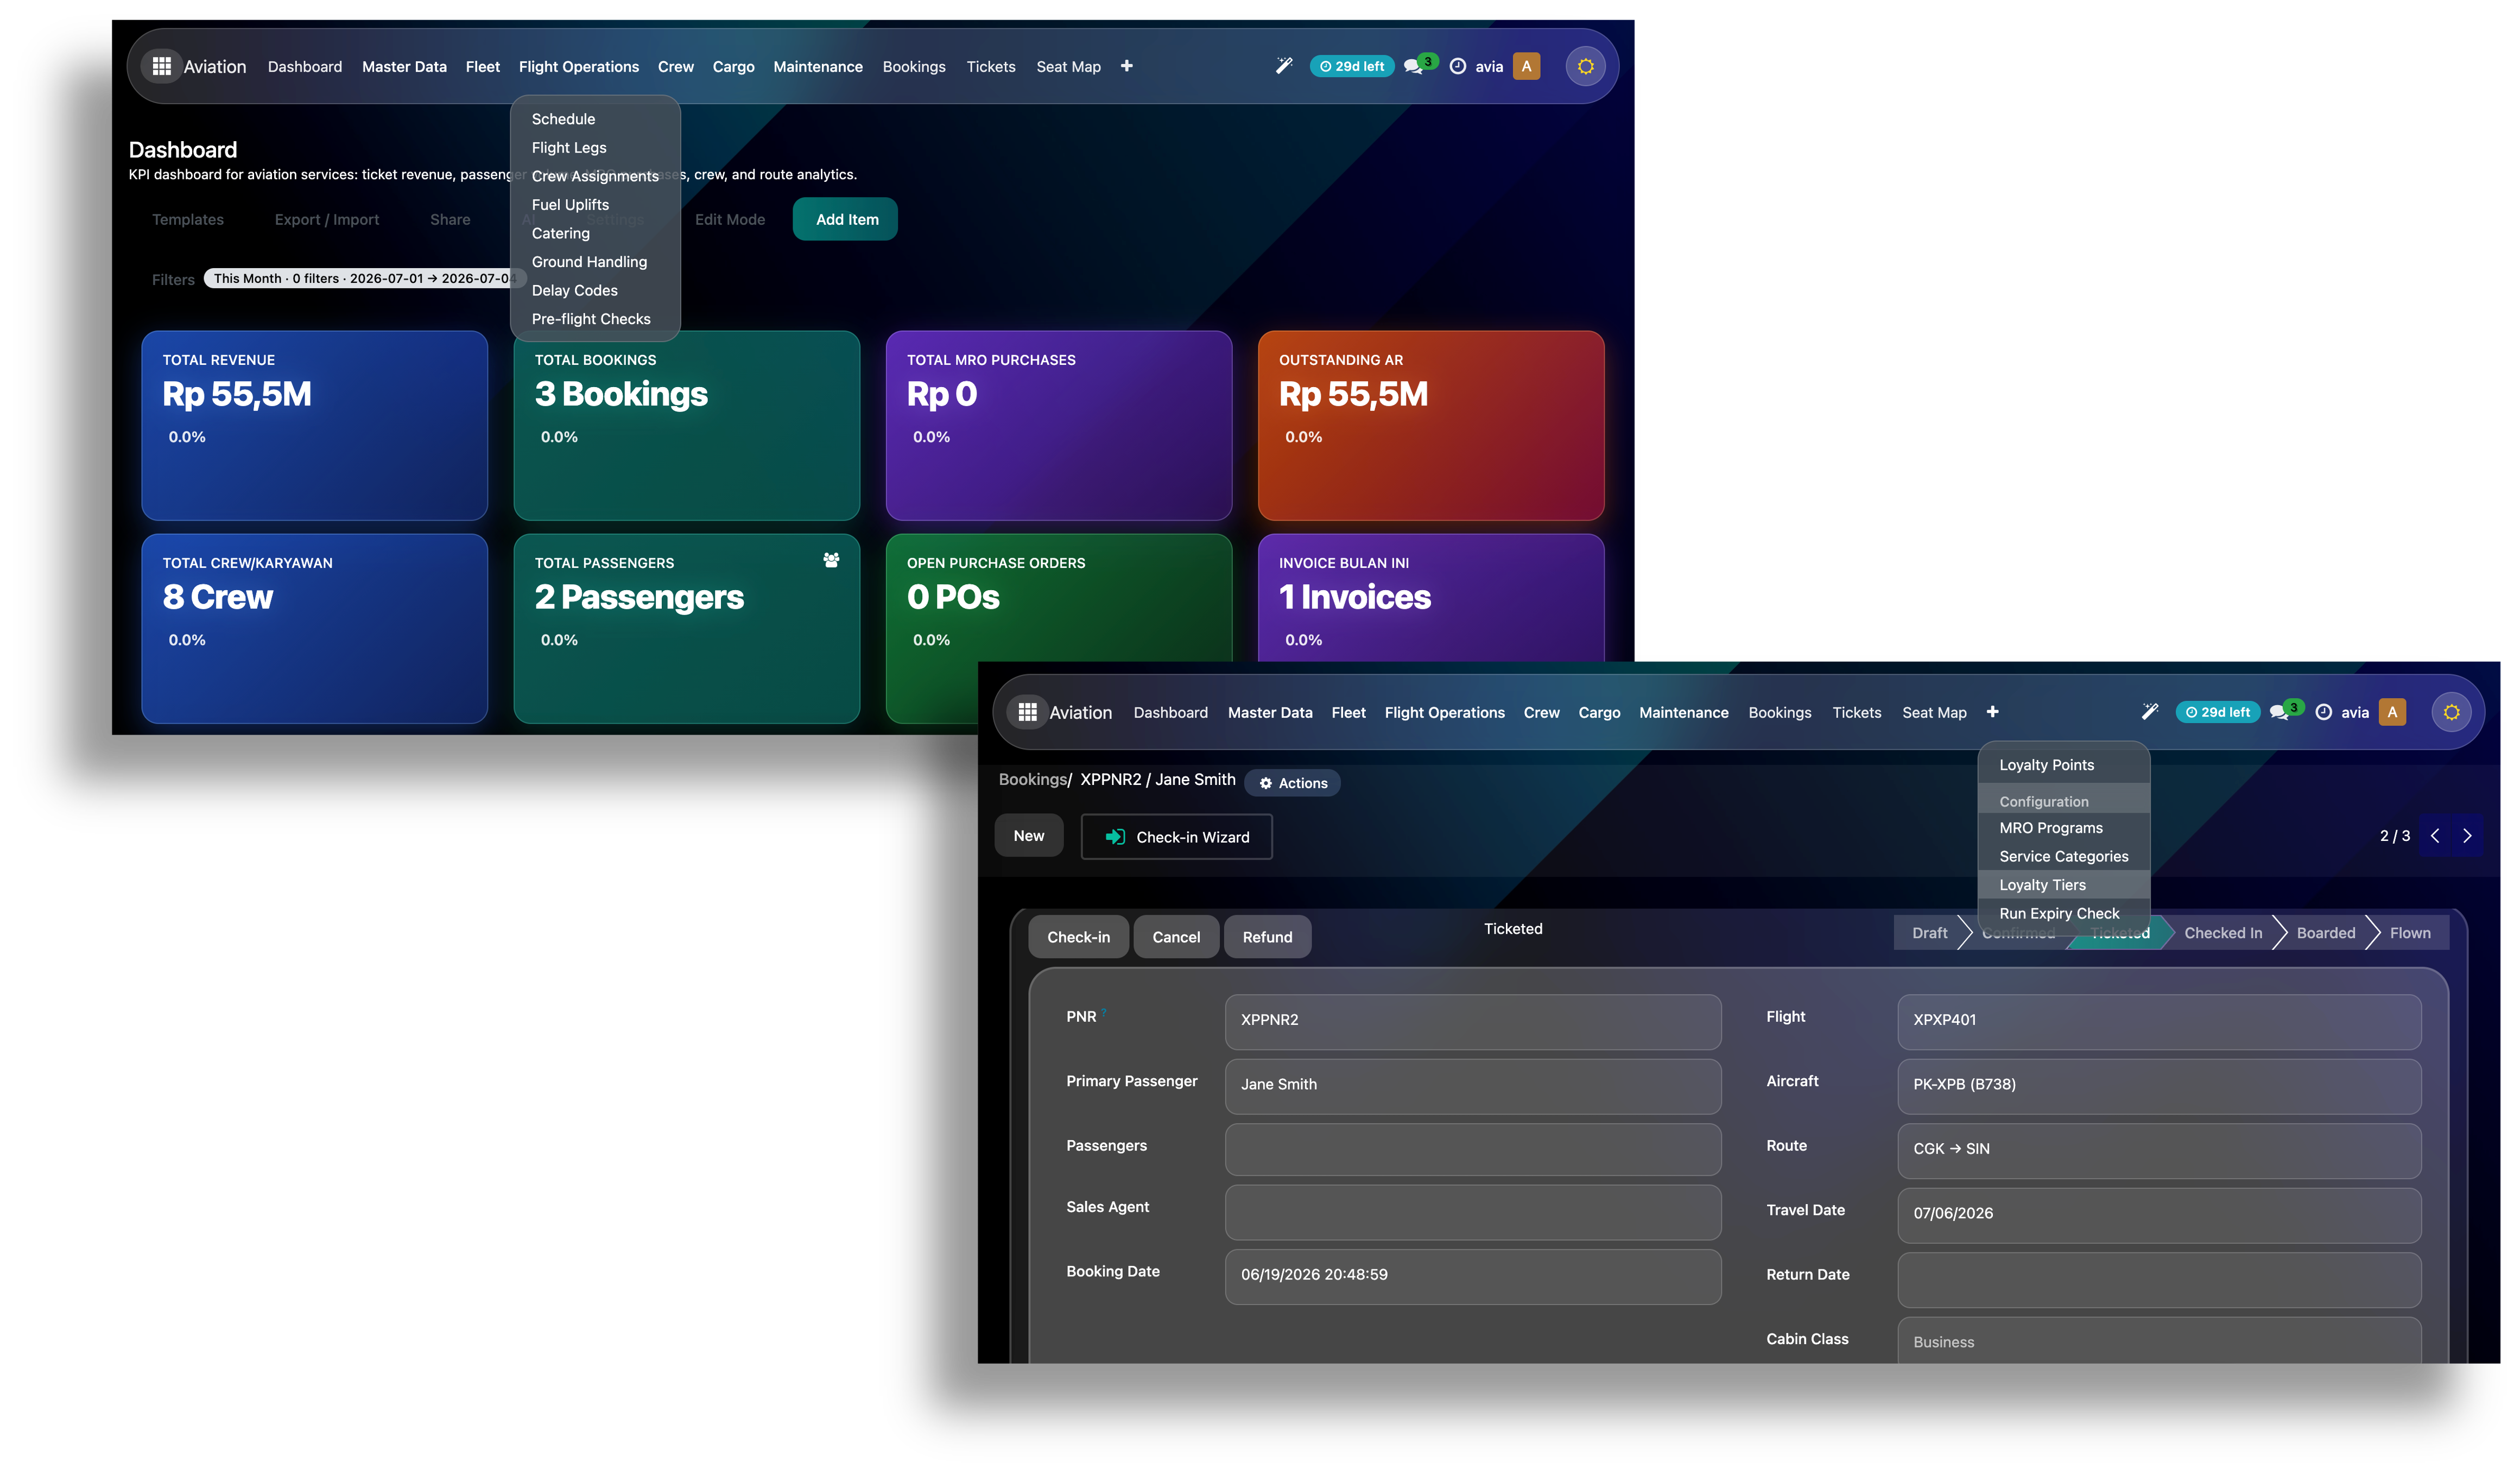Launch the Check-in Wizard
The height and width of the screenshot is (1475, 2520).
coord(1177,837)
